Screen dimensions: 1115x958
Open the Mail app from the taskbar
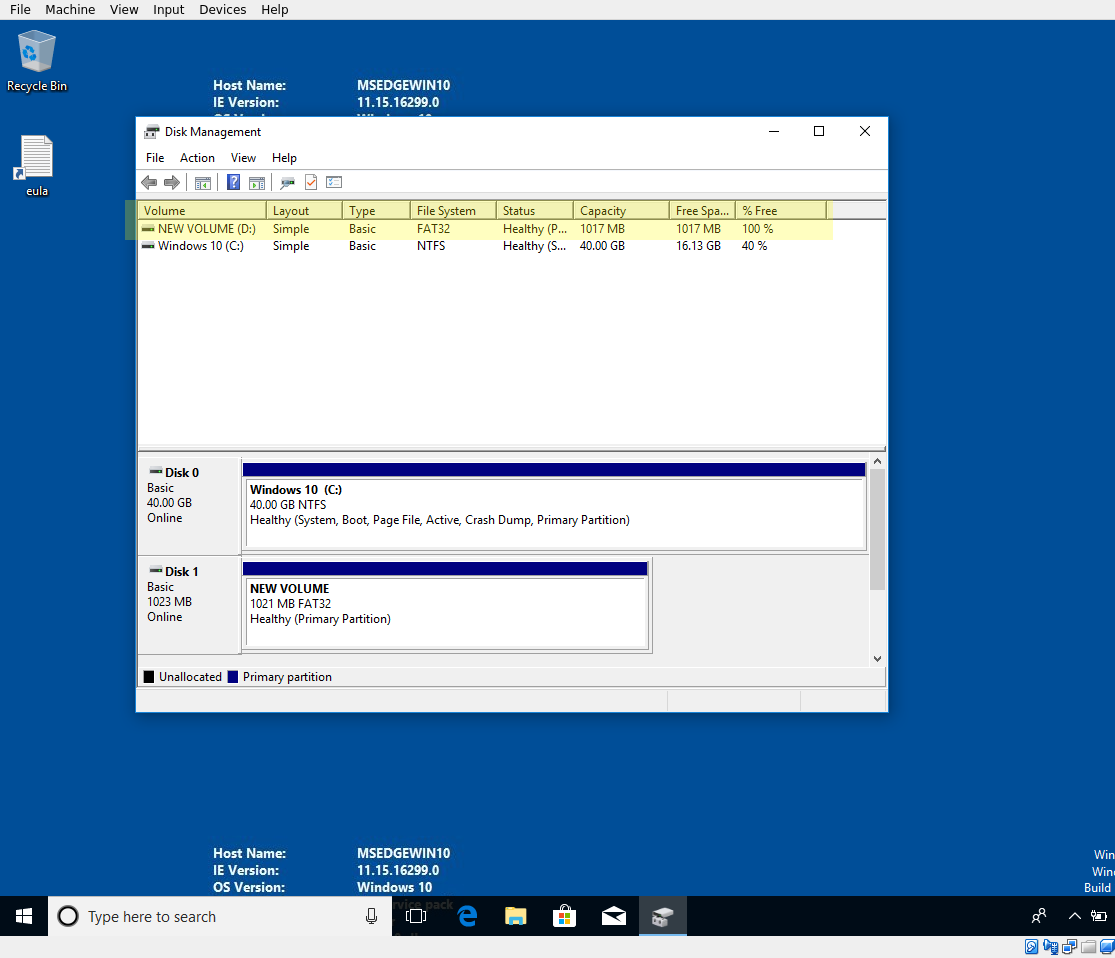point(614,916)
